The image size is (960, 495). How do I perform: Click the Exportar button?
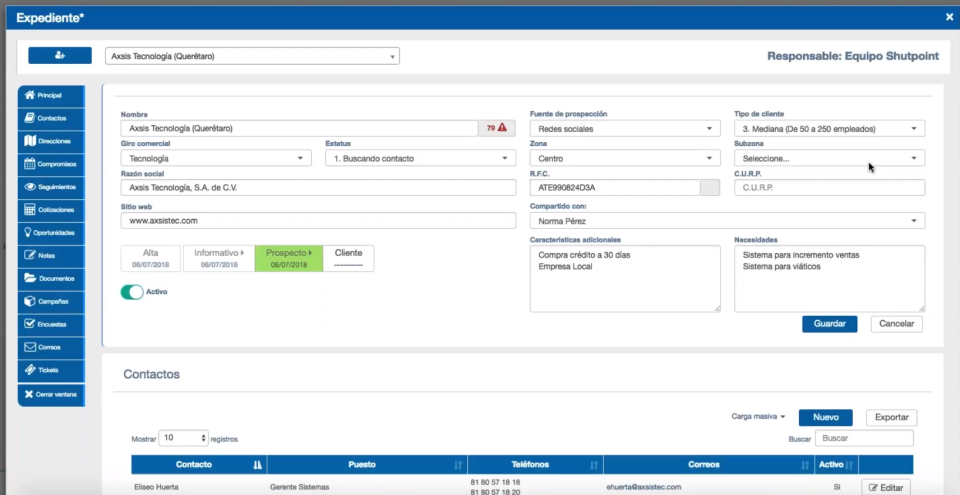tap(891, 417)
